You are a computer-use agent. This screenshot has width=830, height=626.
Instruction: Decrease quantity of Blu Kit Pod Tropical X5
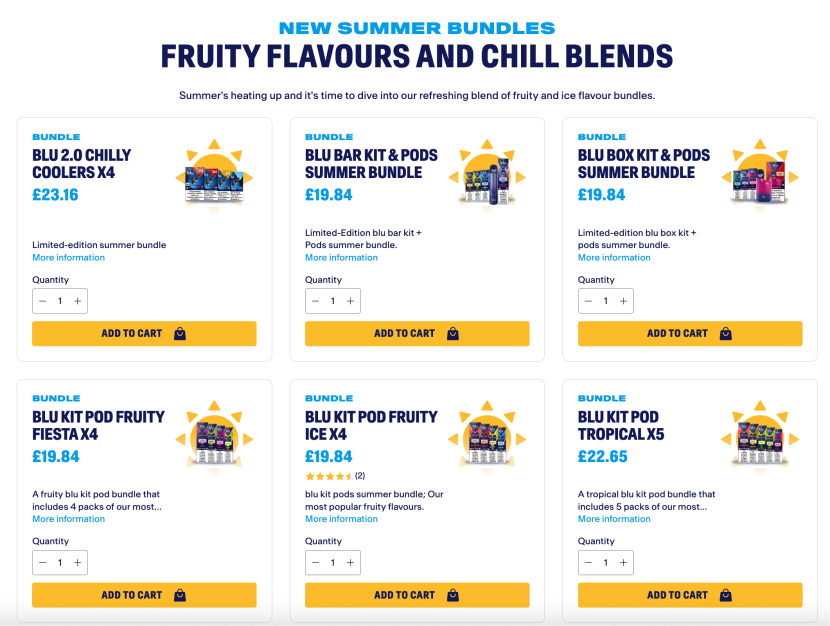coord(588,563)
